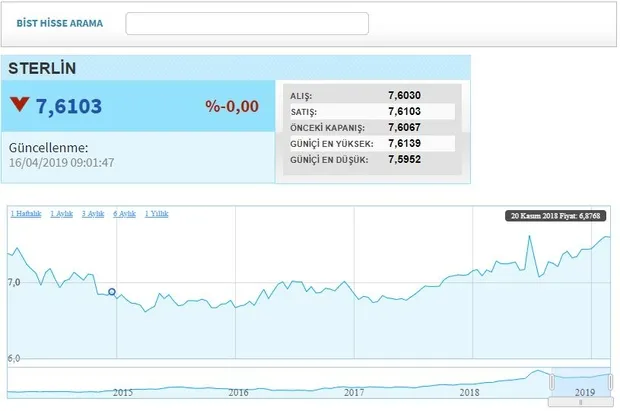Click the update timestamp 16/04/2019 09:01:47
The height and width of the screenshot is (411, 620).
pos(62,163)
